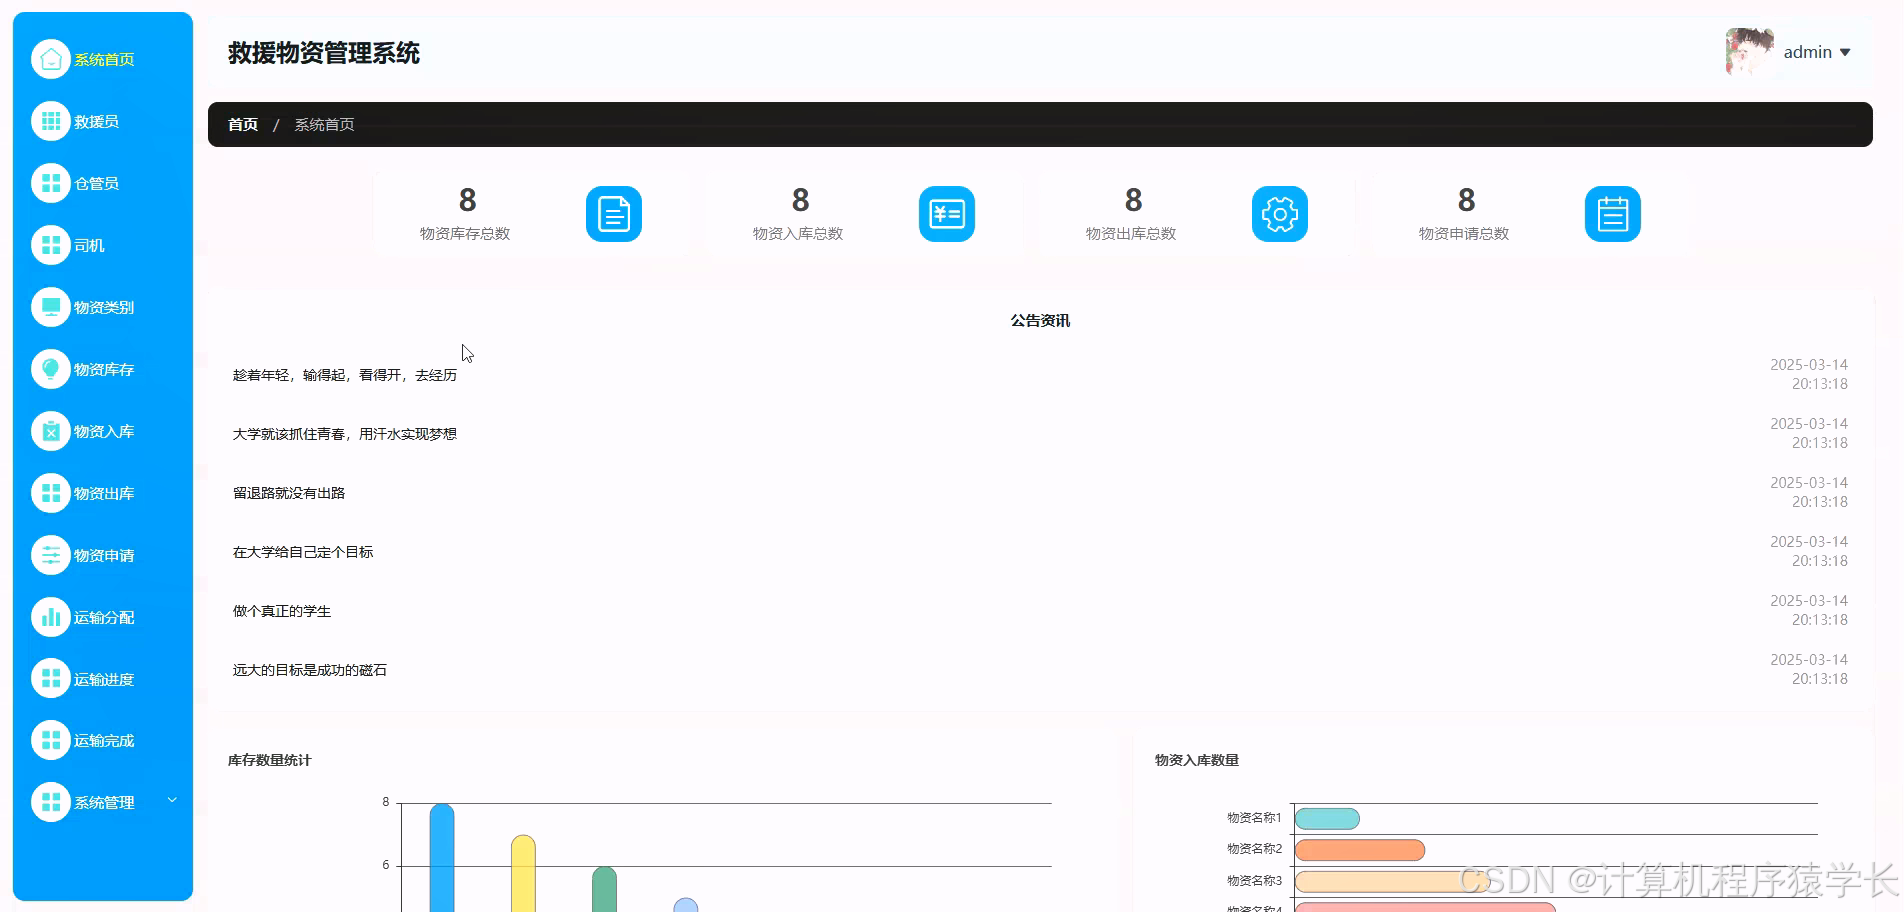Open the 物资库存 menu item
1904x912 pixels.
(x=103, y=369)
